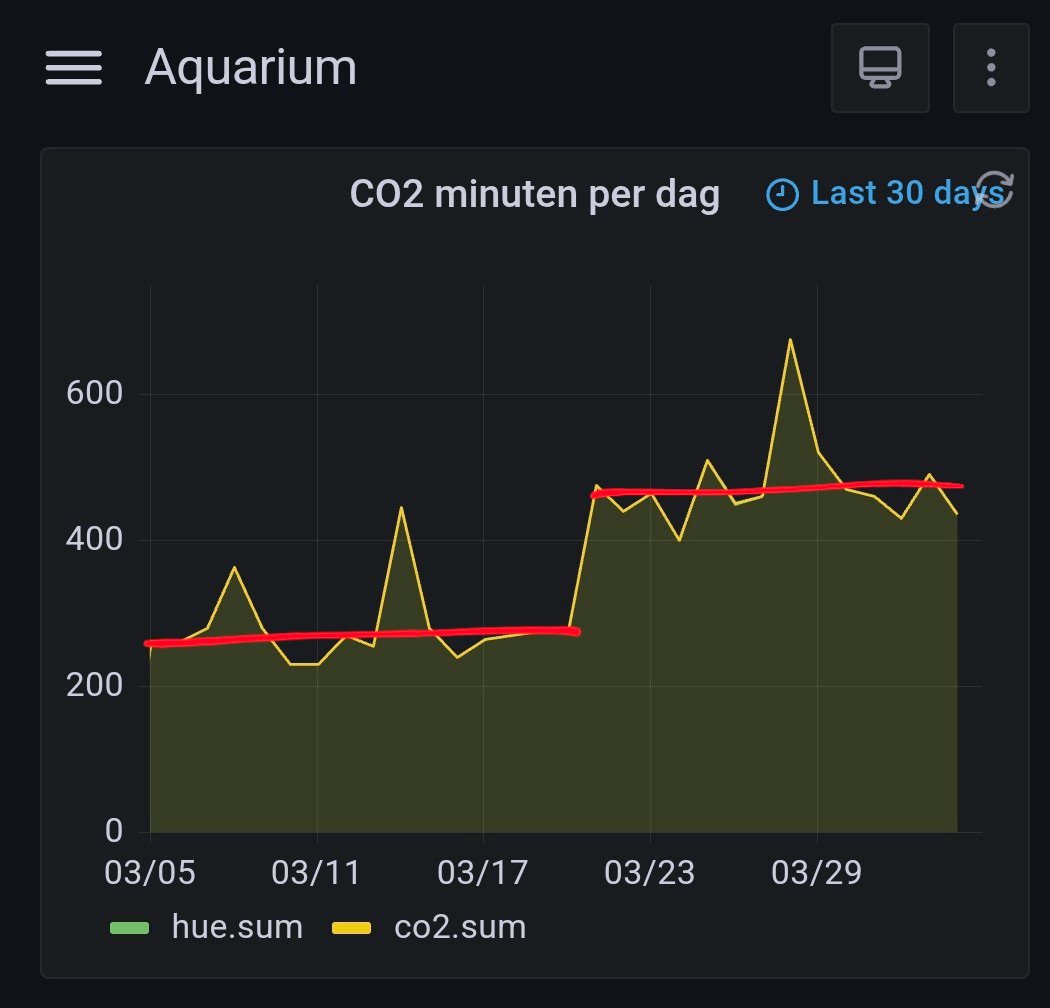Toggle the hue.sum series in legend
This screenshot has height=1008, width=1050.
tap(236, 927)
